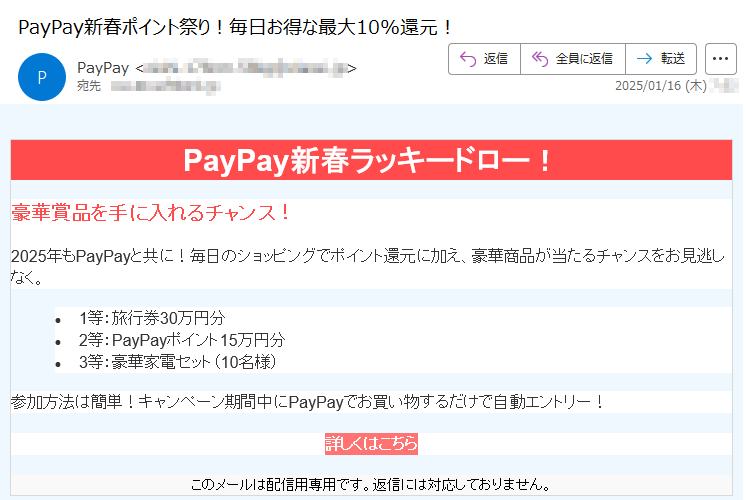Viewport: 748px width, 500px height.
Task: Click the email subject line text
Action: 235,27
